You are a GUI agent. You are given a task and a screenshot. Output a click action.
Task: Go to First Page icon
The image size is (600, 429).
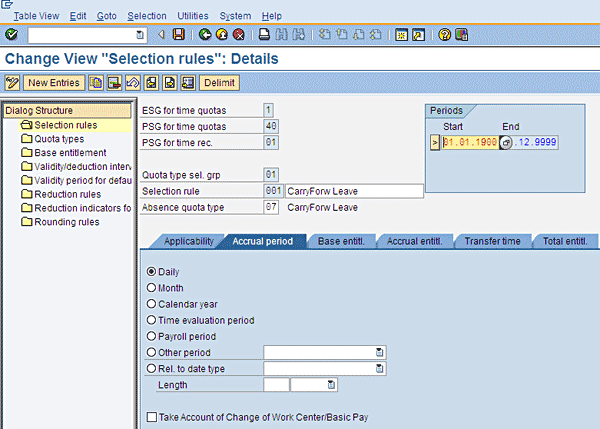click(325, 35)
